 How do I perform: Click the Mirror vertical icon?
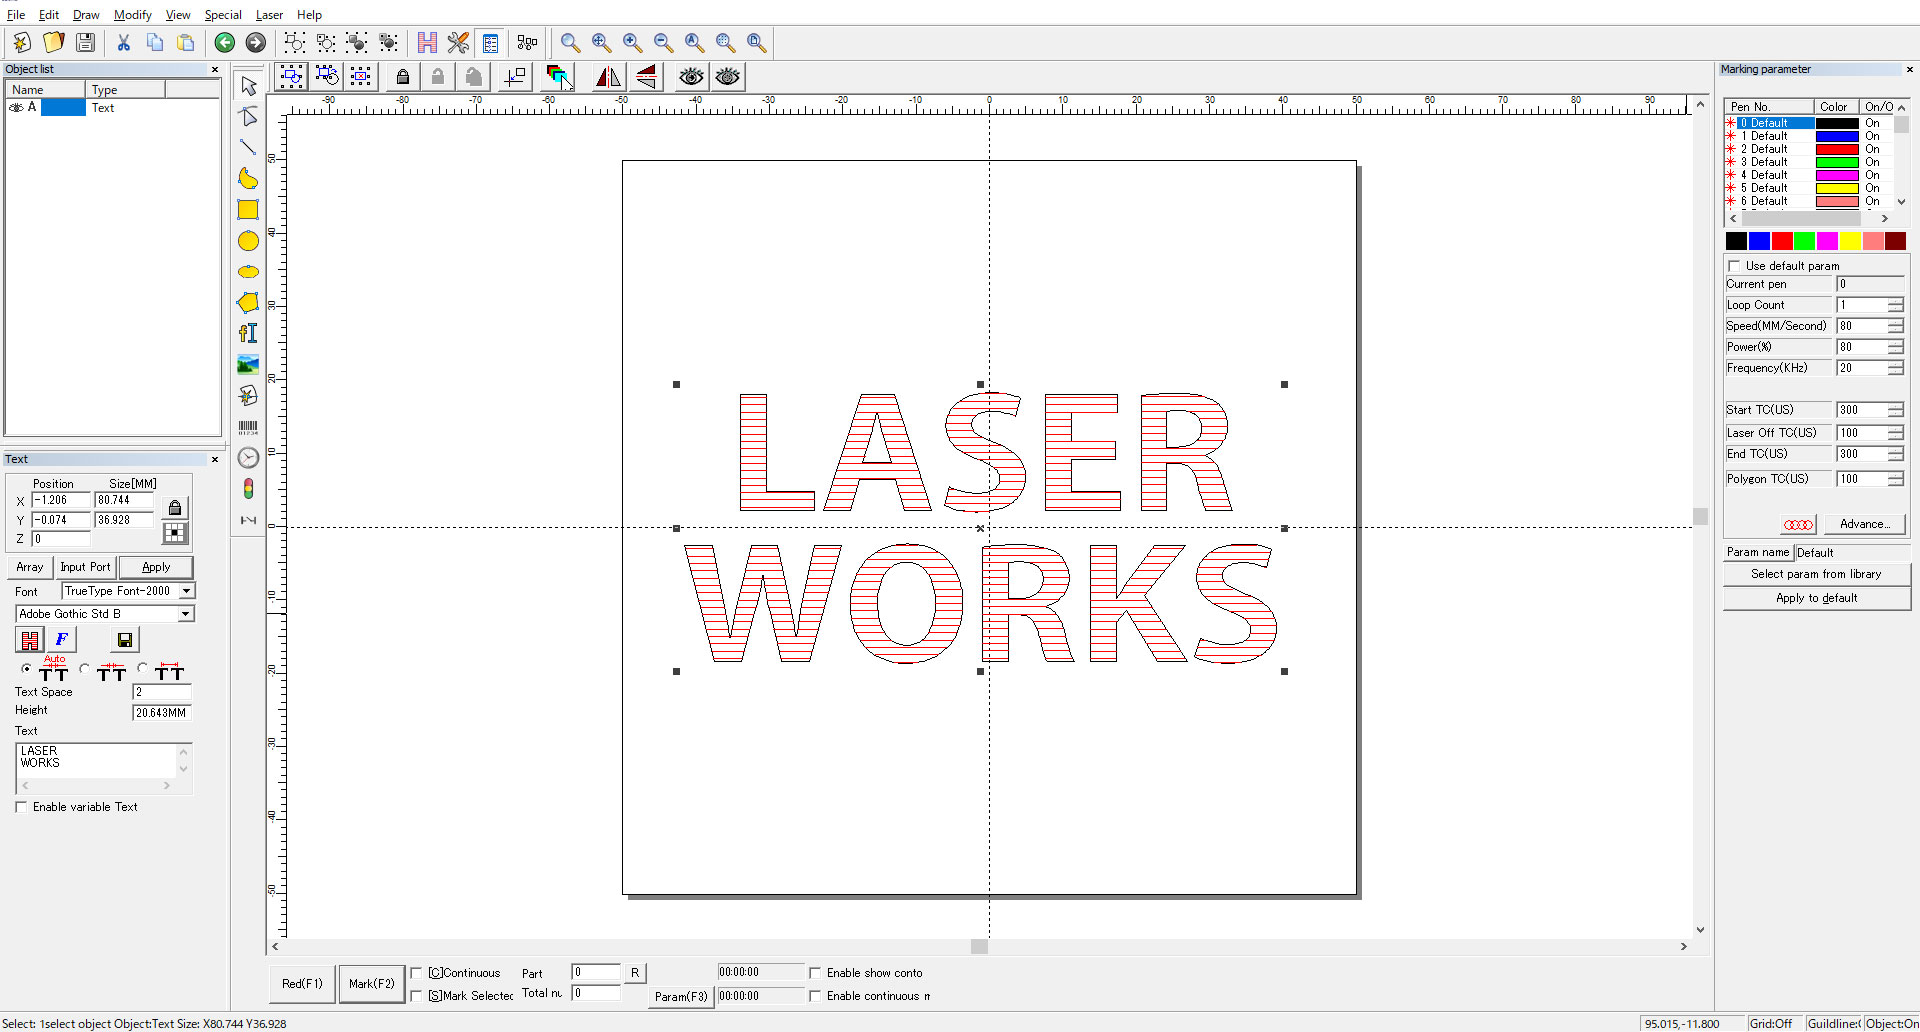646,77
